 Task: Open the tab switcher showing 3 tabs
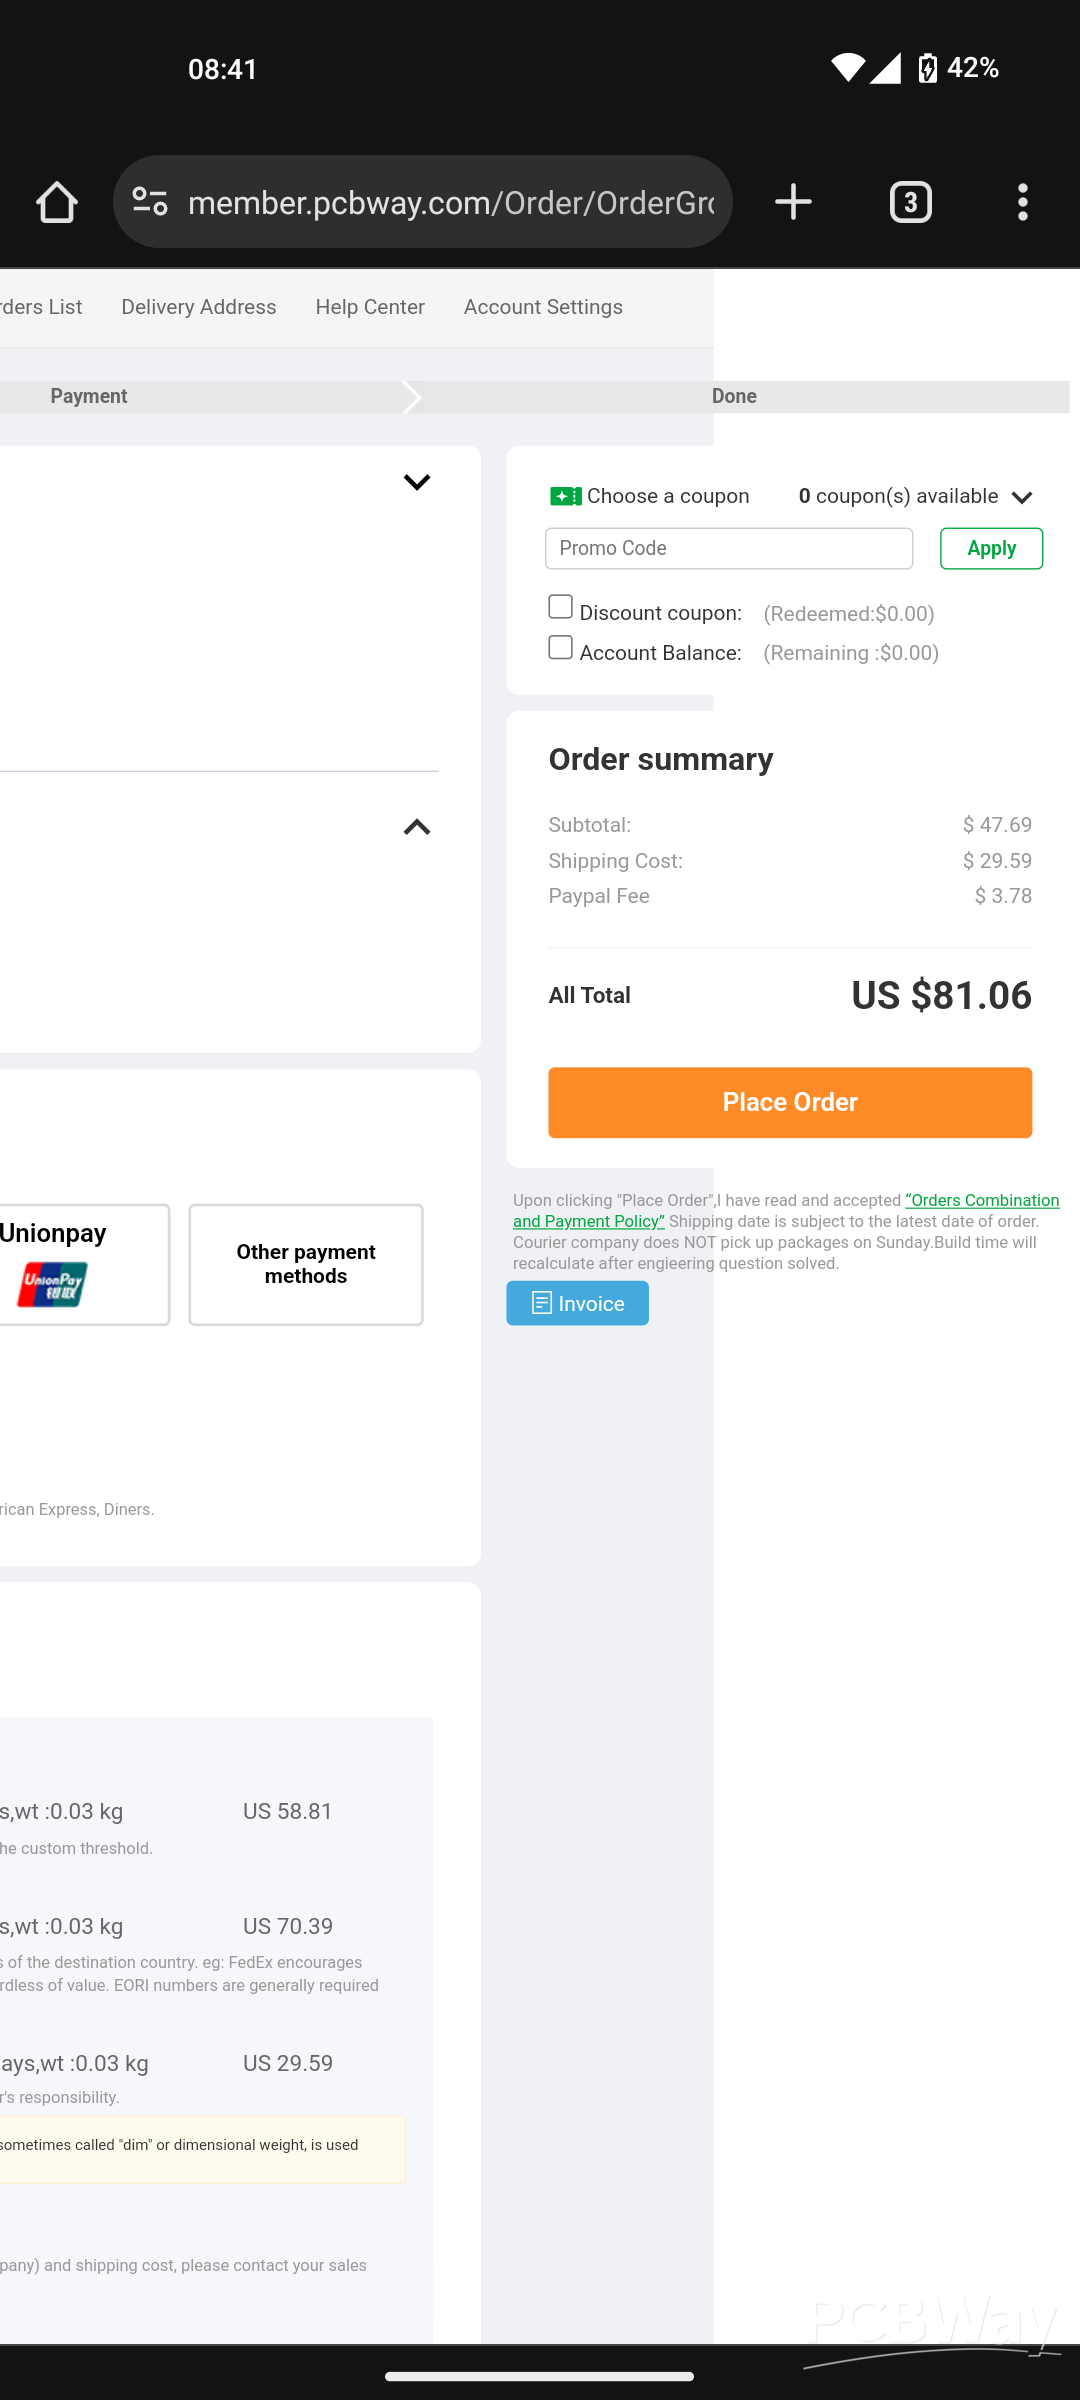pyautogui.click(x=910, y=202)
